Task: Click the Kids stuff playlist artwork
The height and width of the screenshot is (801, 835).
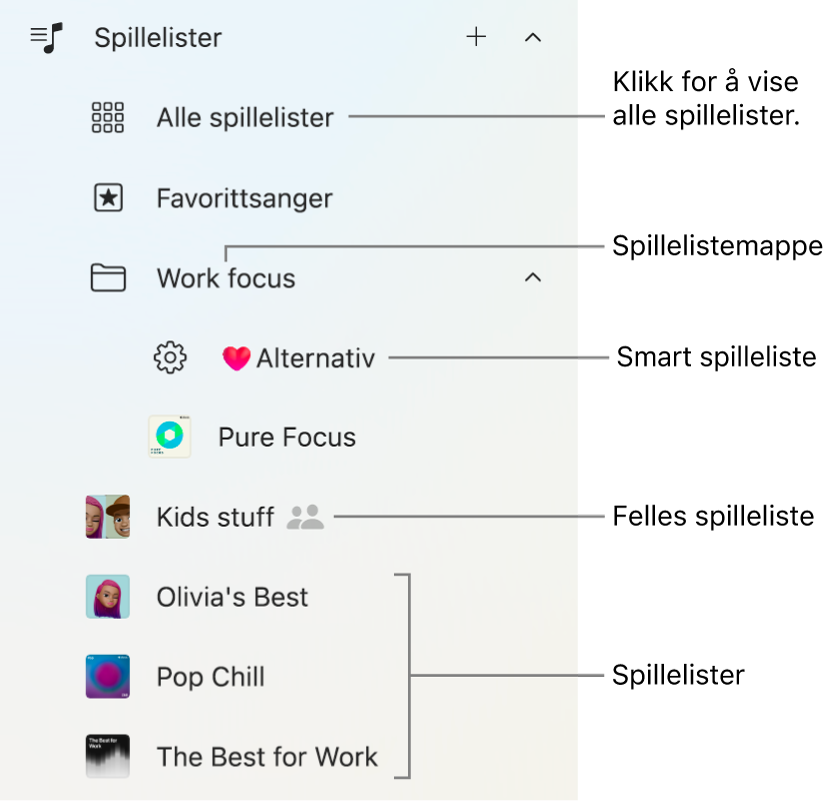Action: click(x=108, y=517)
